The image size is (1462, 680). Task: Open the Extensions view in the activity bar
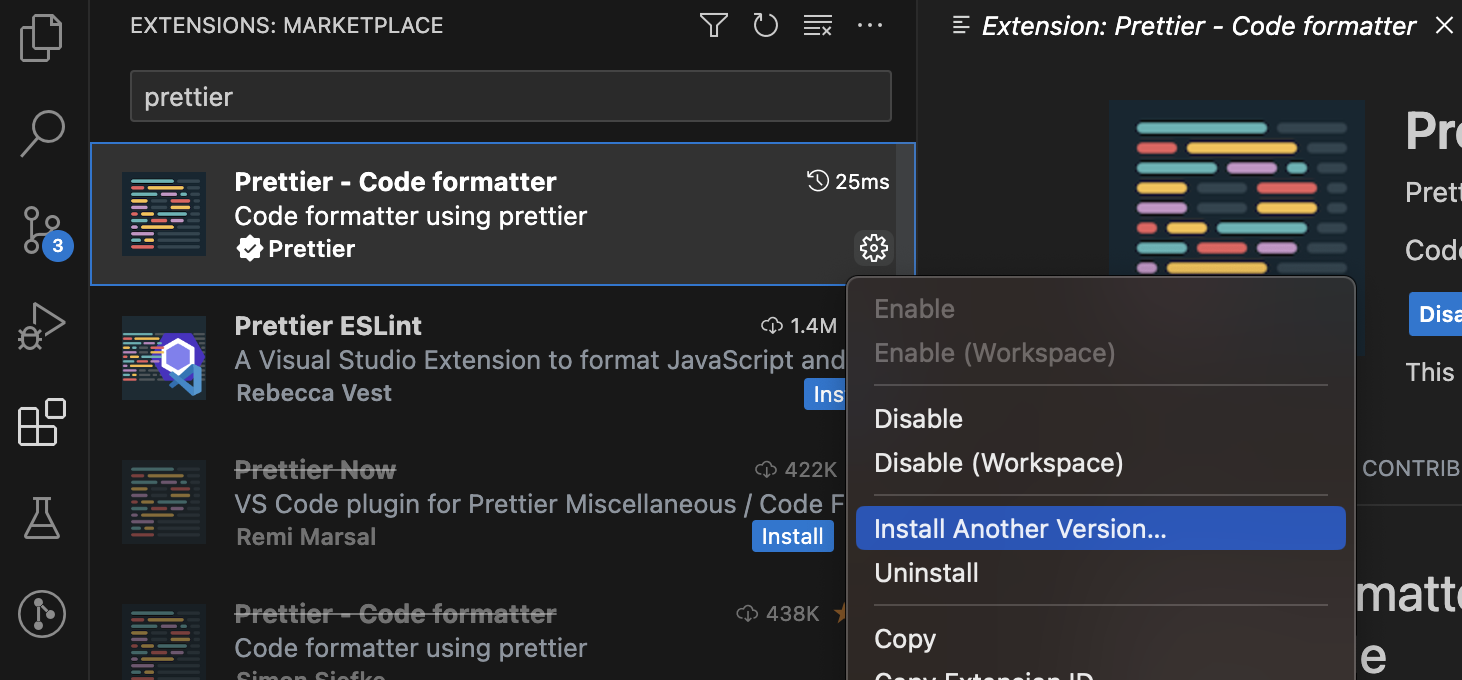[x=40, y=422]
